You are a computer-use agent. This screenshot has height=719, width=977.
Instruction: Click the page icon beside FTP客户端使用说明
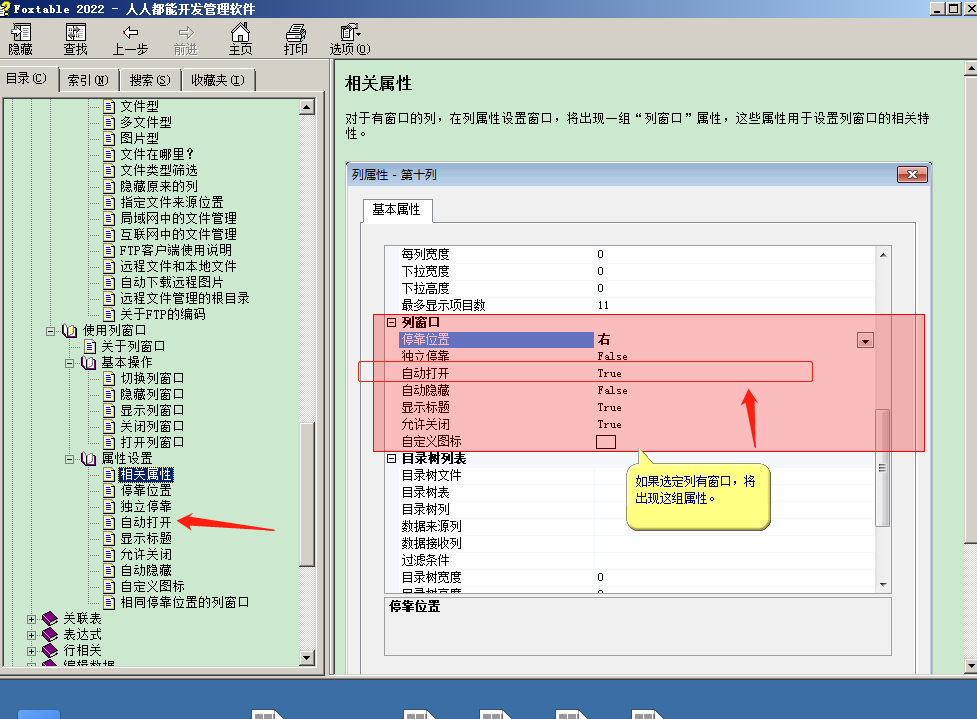click(110, 250)
